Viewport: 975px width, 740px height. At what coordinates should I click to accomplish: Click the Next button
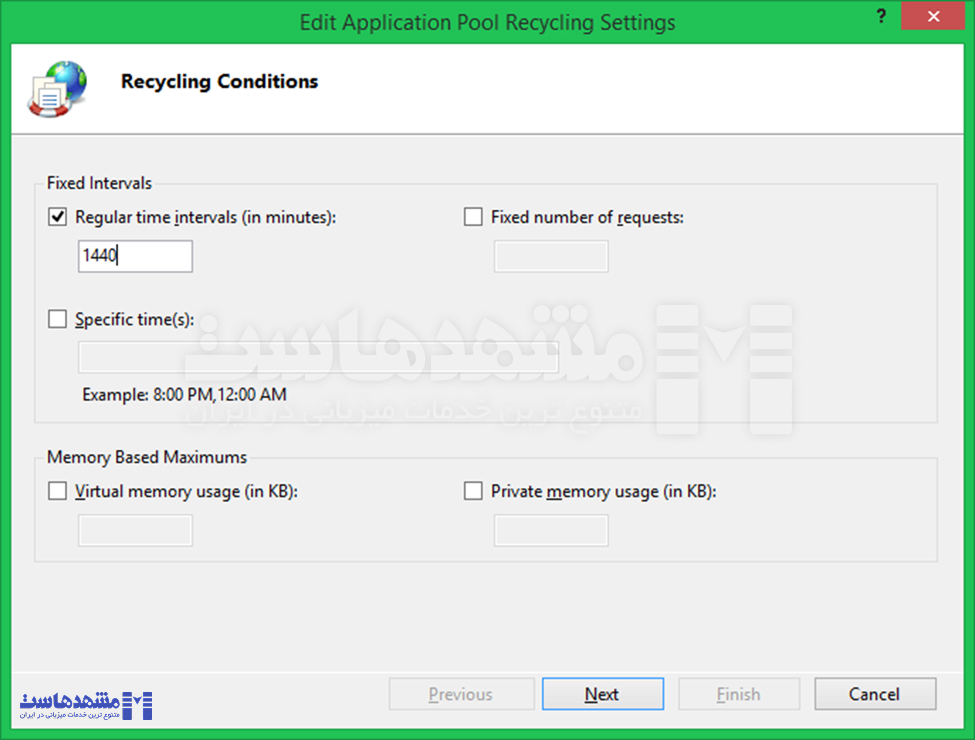point(603,694)
